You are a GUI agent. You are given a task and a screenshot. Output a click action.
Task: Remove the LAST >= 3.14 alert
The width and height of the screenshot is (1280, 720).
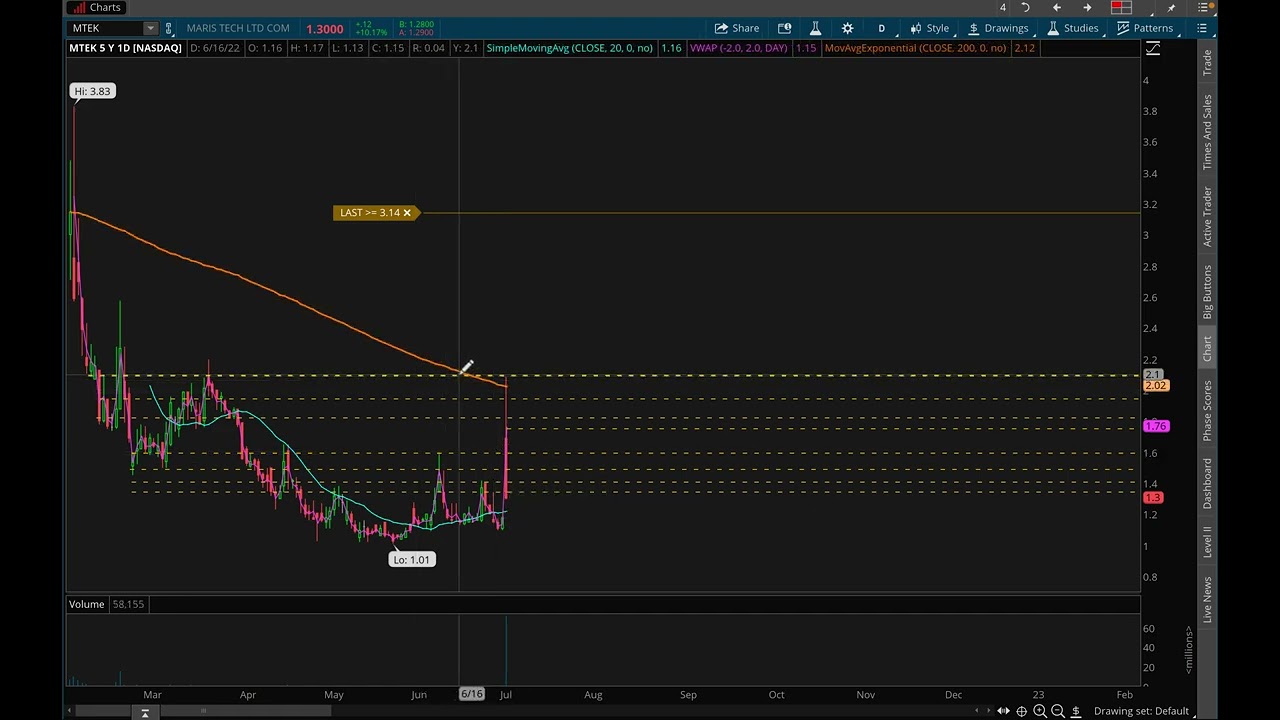coord(407,212)
